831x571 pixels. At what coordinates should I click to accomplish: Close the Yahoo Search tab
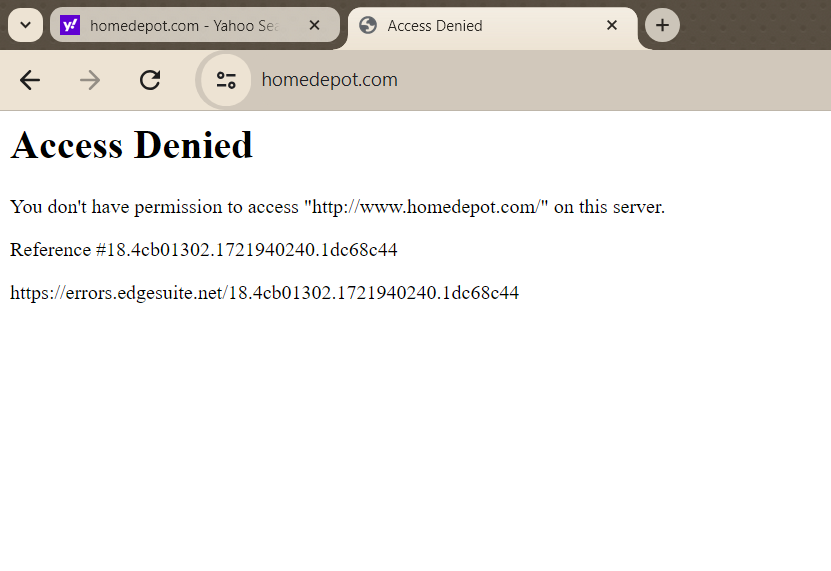coord(314,25)
